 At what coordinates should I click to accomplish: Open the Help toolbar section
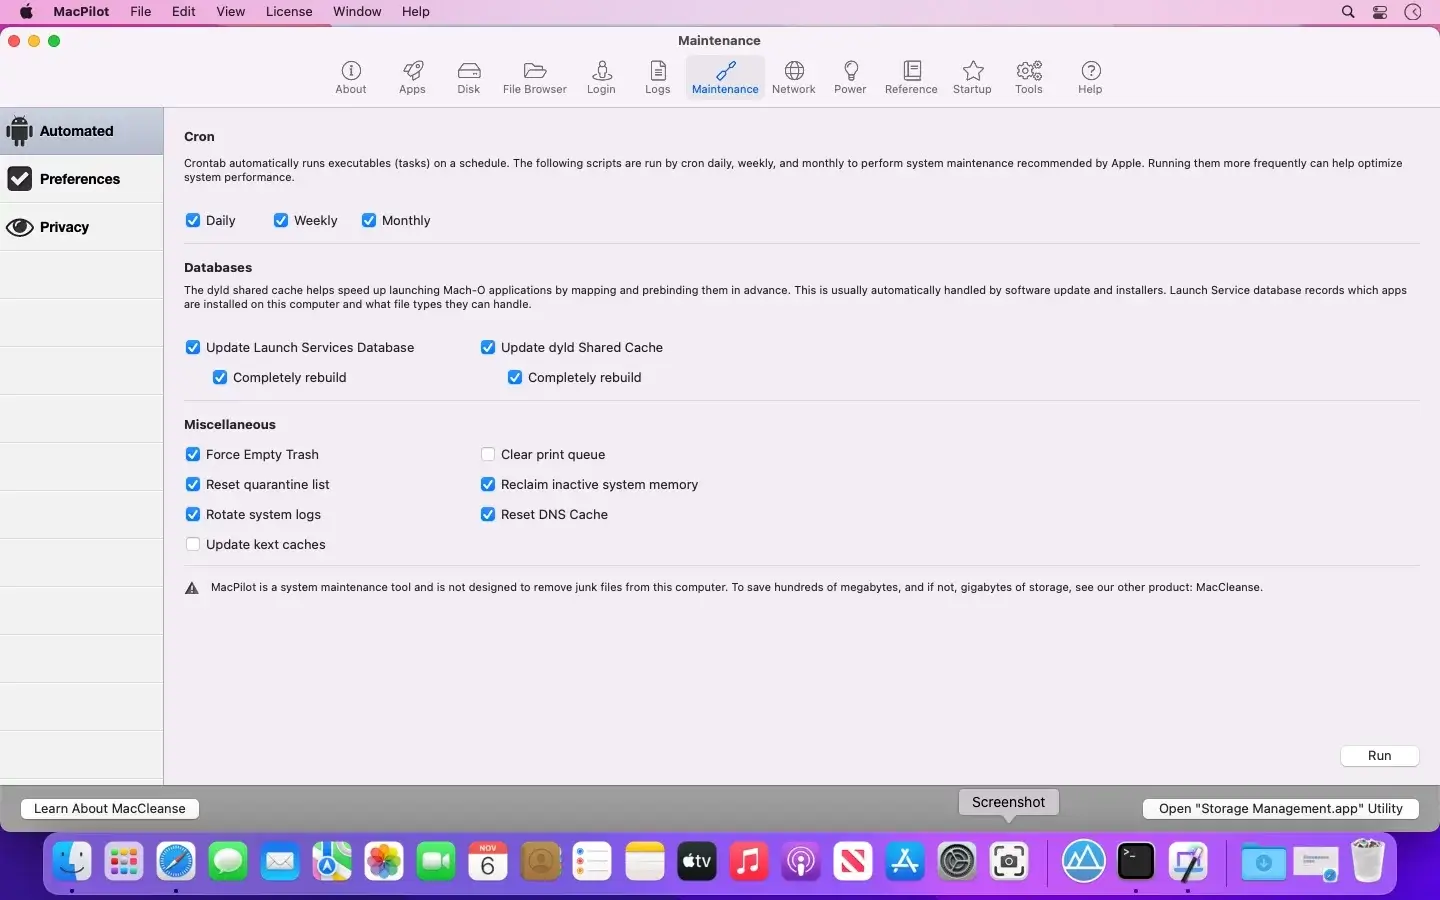click(1090, 77)
